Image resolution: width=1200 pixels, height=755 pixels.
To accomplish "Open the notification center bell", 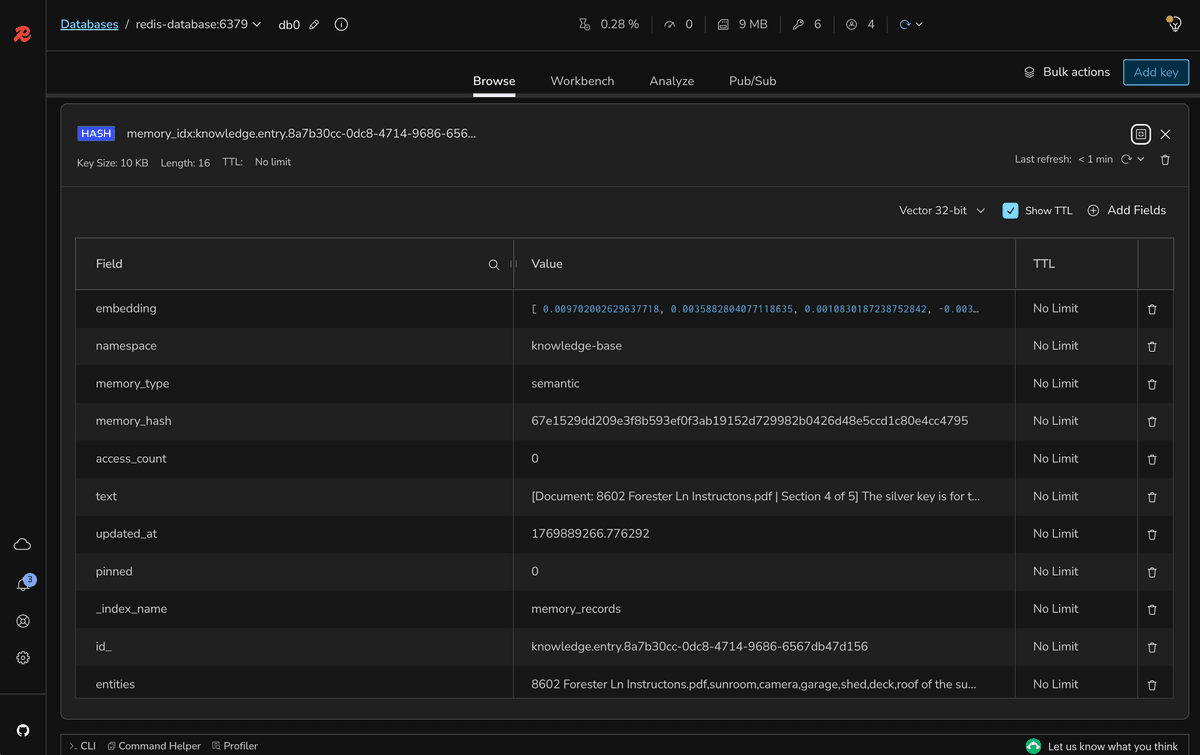I will [22, 581].
